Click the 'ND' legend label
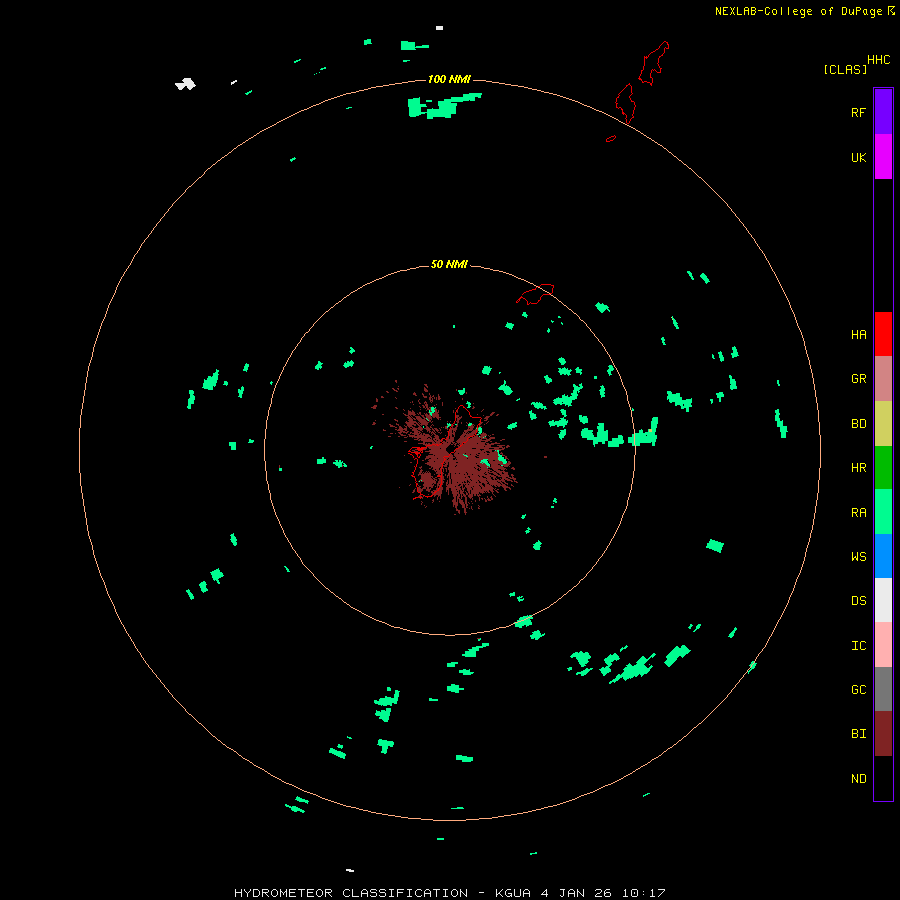Screen dimensions: 900x900 tap(858, 779)
